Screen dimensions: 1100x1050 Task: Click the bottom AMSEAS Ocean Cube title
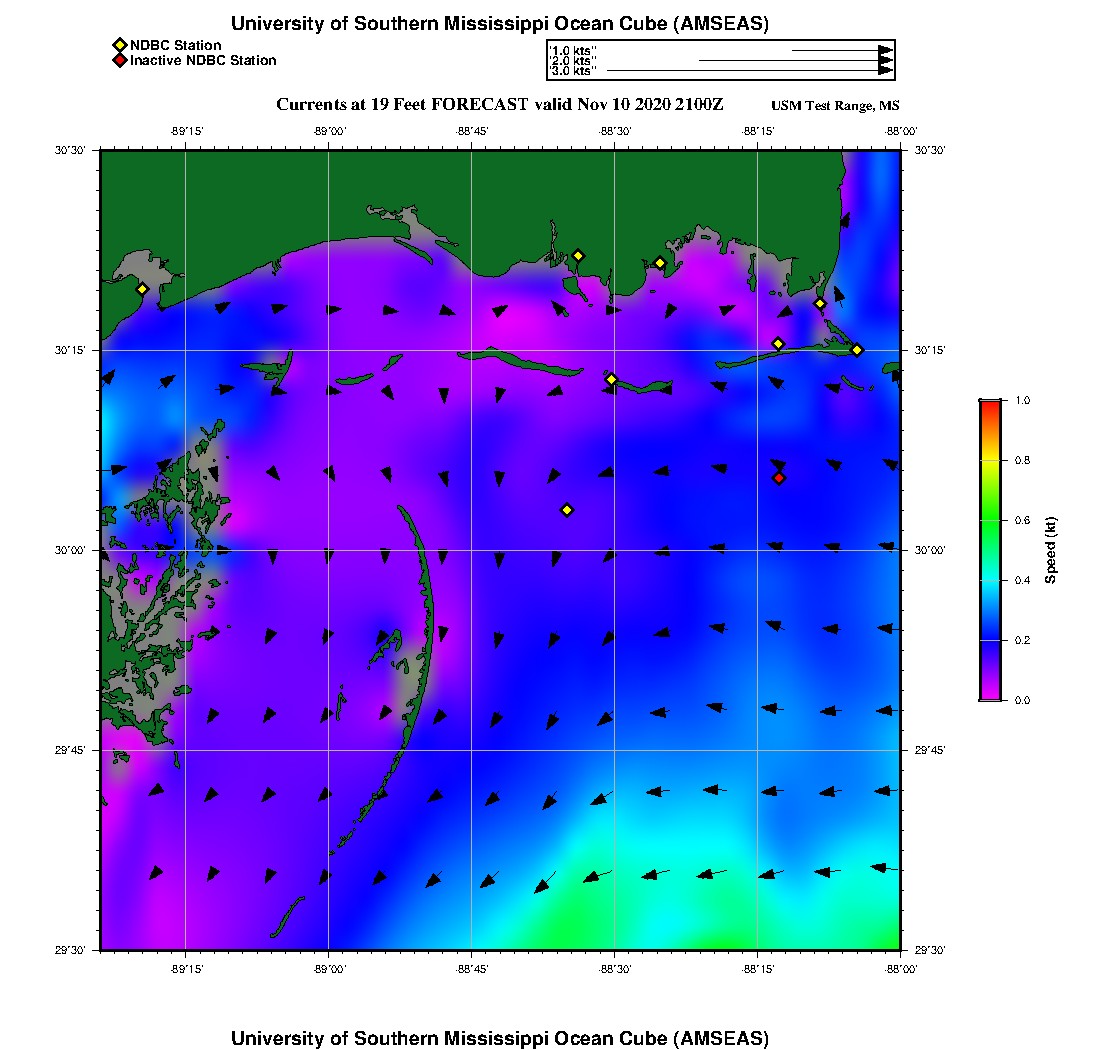tap(500, 1038)
